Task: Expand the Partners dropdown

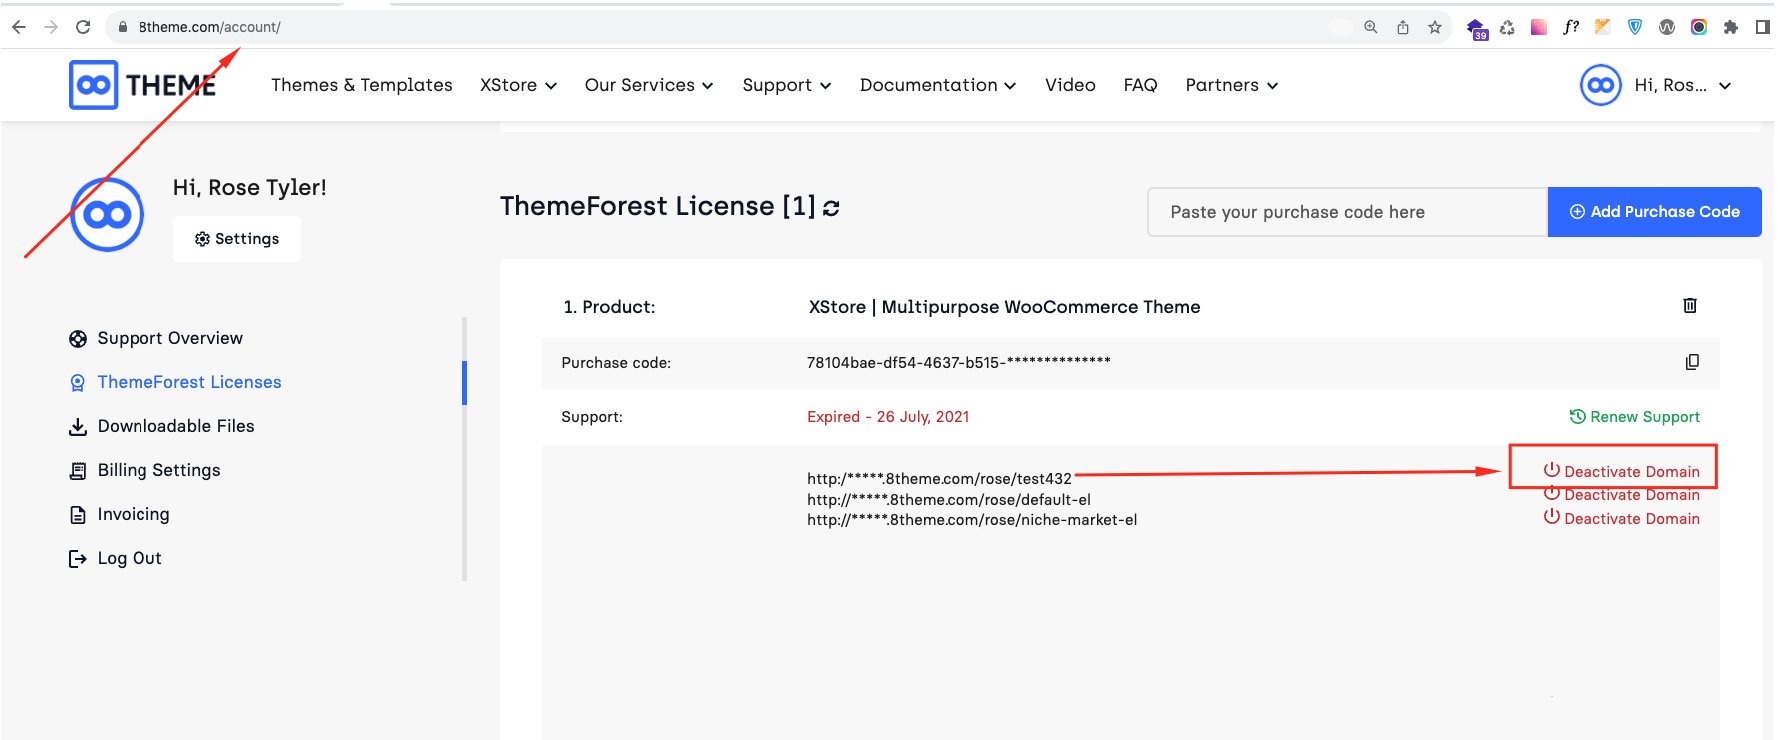Action: click(1232, 85)
